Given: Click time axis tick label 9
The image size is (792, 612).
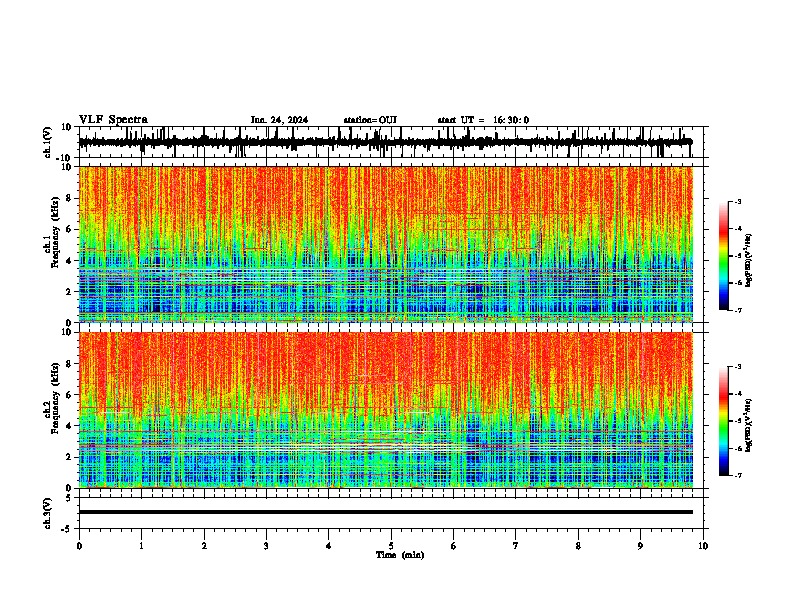Looking at the screenshot, I should [x=640, y=546].
